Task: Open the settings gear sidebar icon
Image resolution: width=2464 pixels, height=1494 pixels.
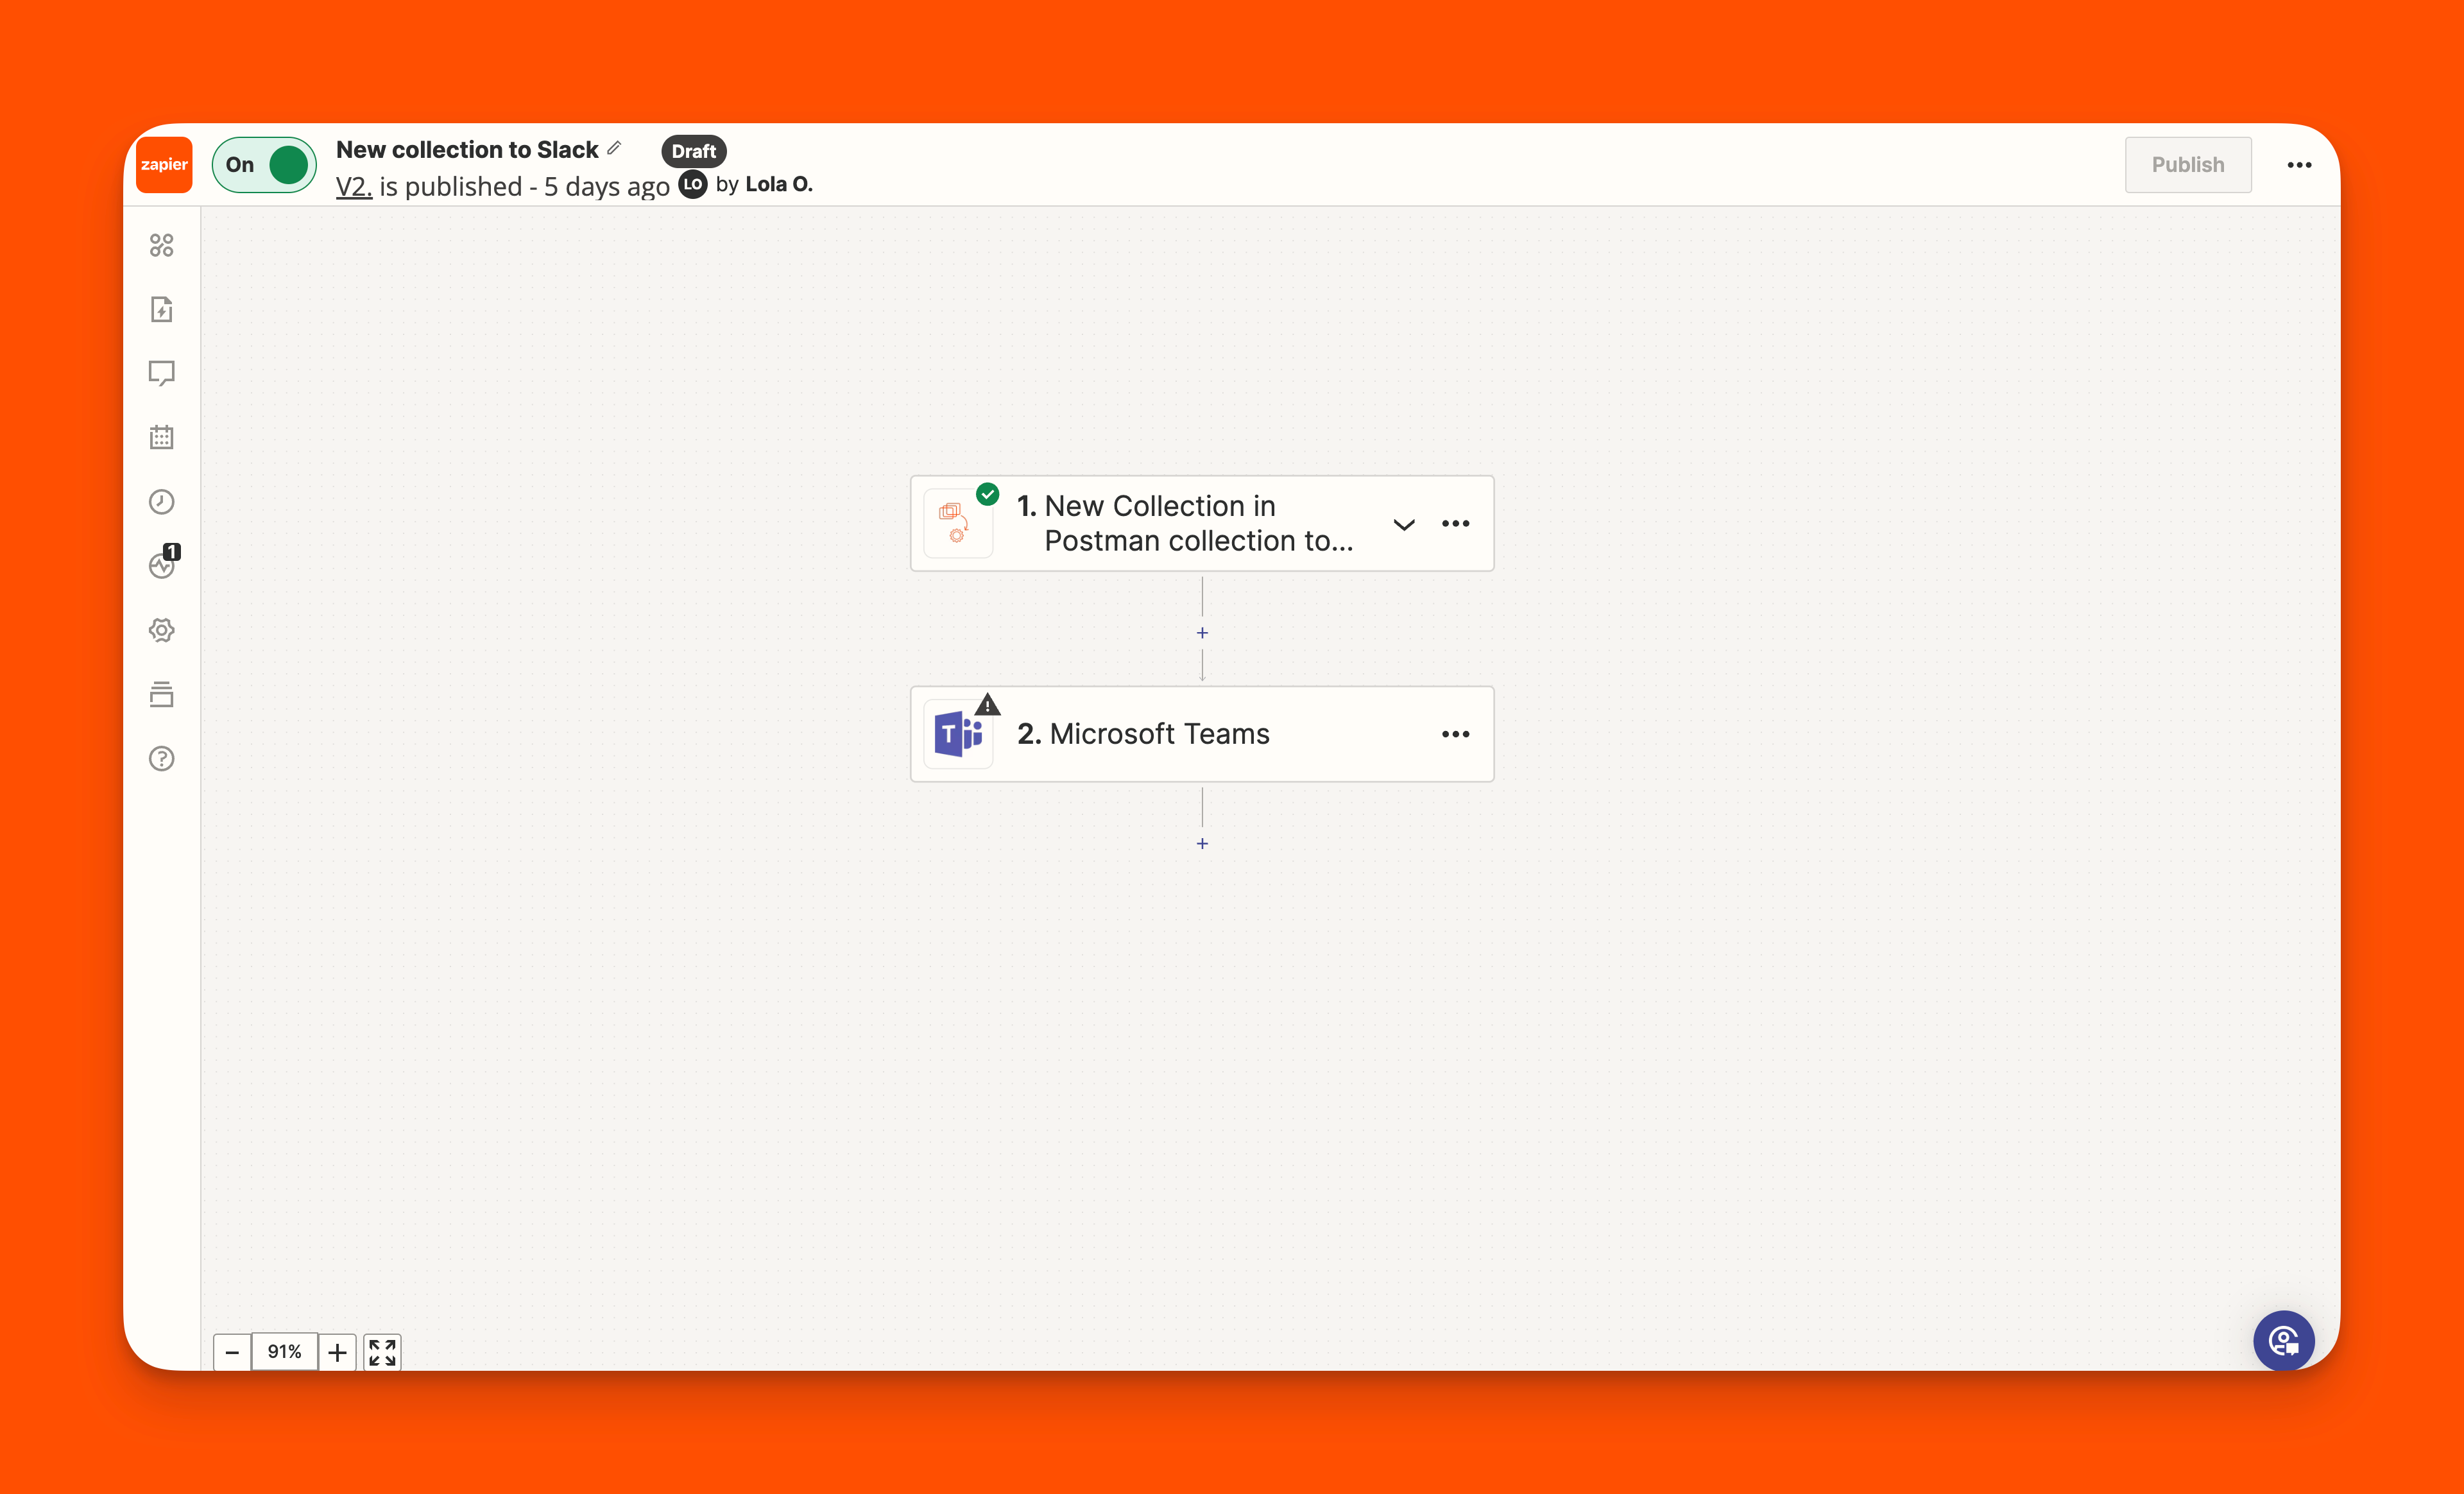Action: [161, 630]
